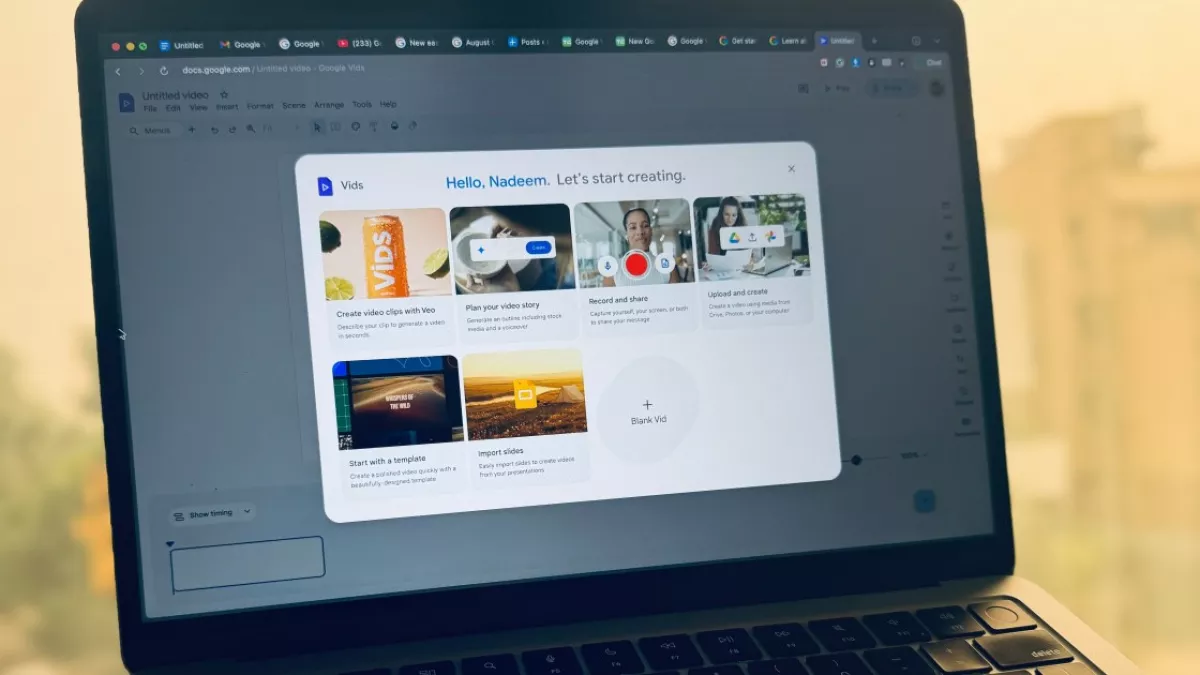
Task: Click the timeline zoom slider handle
Action: tap(856, 460)
